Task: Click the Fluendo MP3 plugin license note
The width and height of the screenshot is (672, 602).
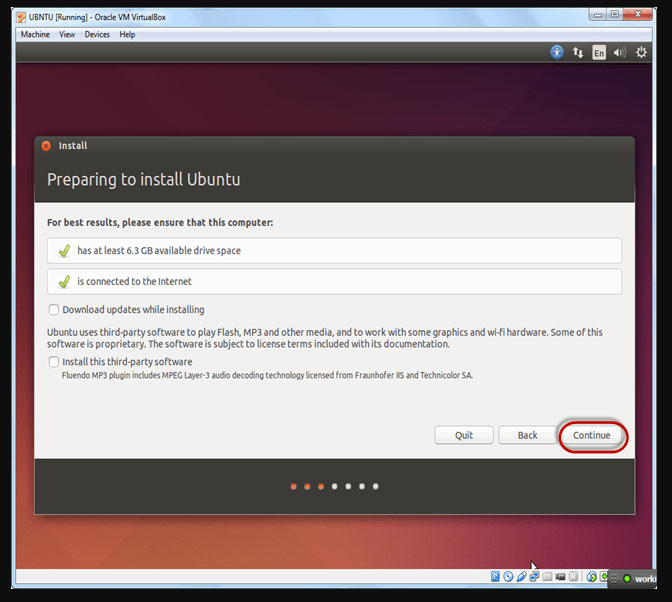Action: pyautogui.click(x=267, y=375)
